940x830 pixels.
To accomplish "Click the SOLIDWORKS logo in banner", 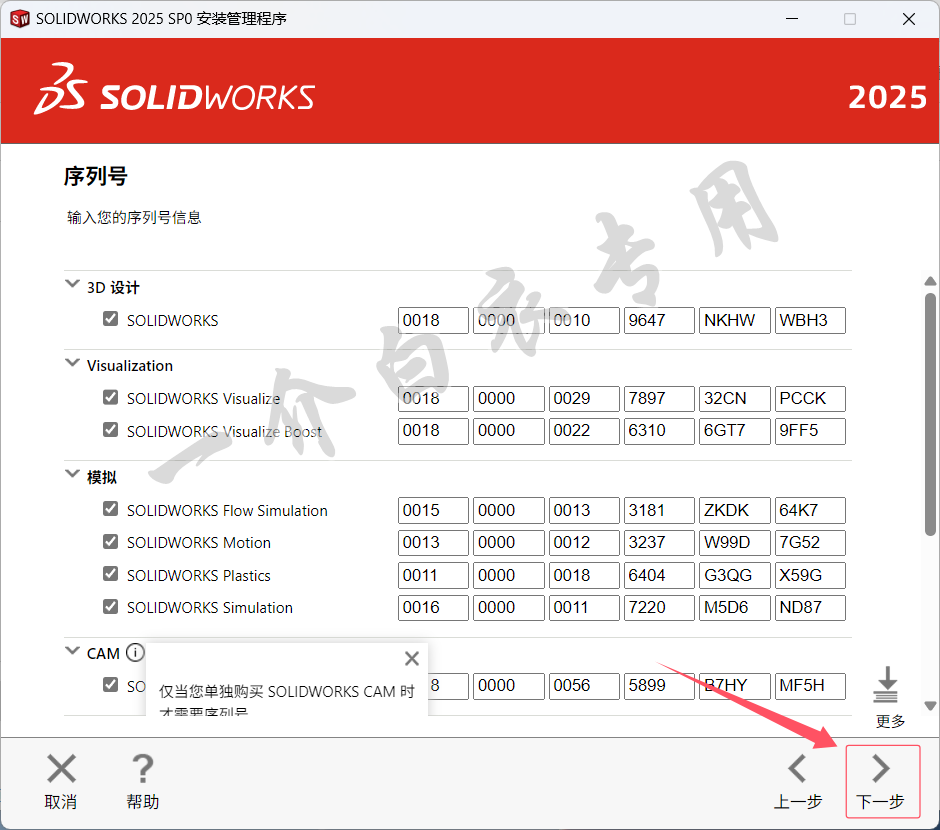I will (174, 90).
